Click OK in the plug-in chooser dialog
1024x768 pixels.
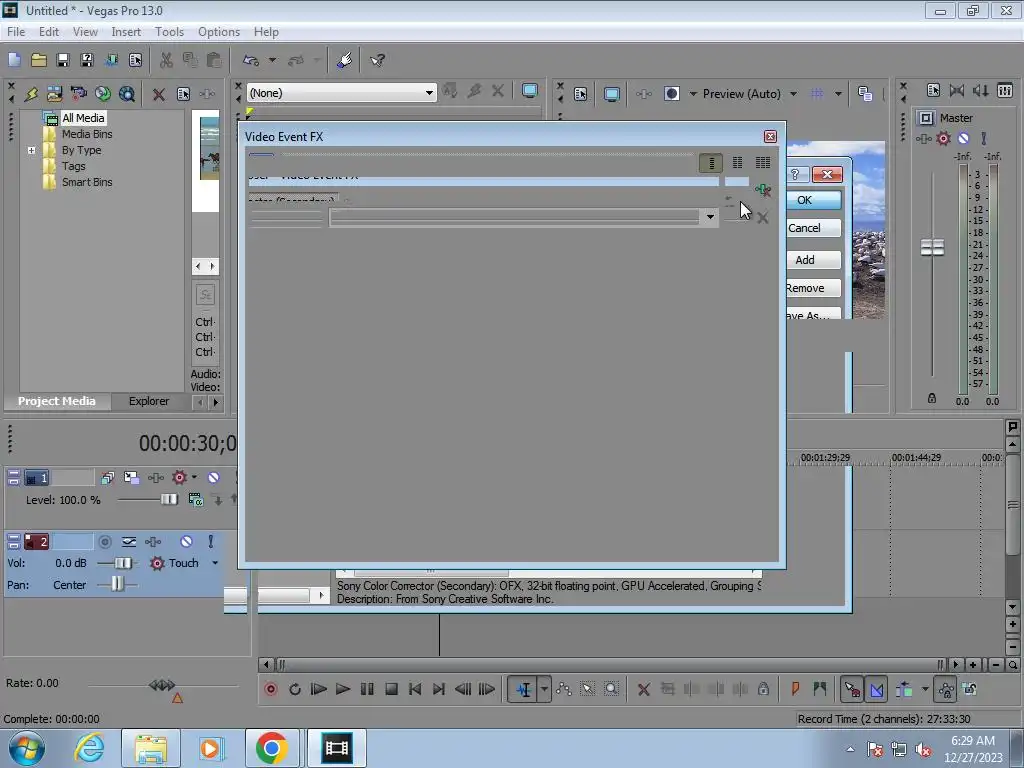point(814,200)
